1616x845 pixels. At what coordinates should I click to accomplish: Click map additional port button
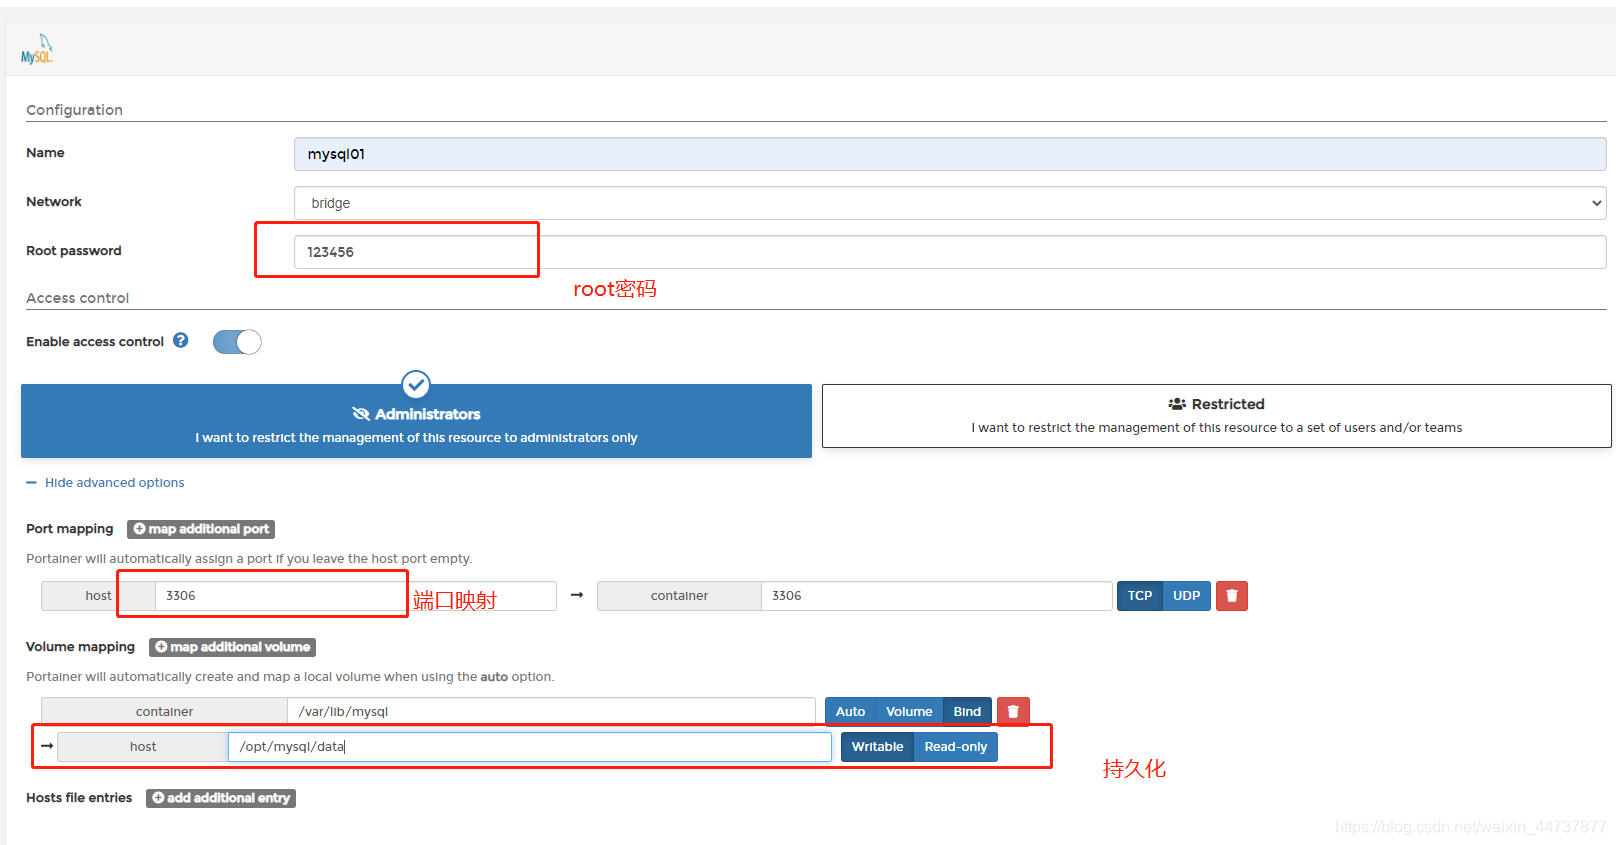[201, 529]
